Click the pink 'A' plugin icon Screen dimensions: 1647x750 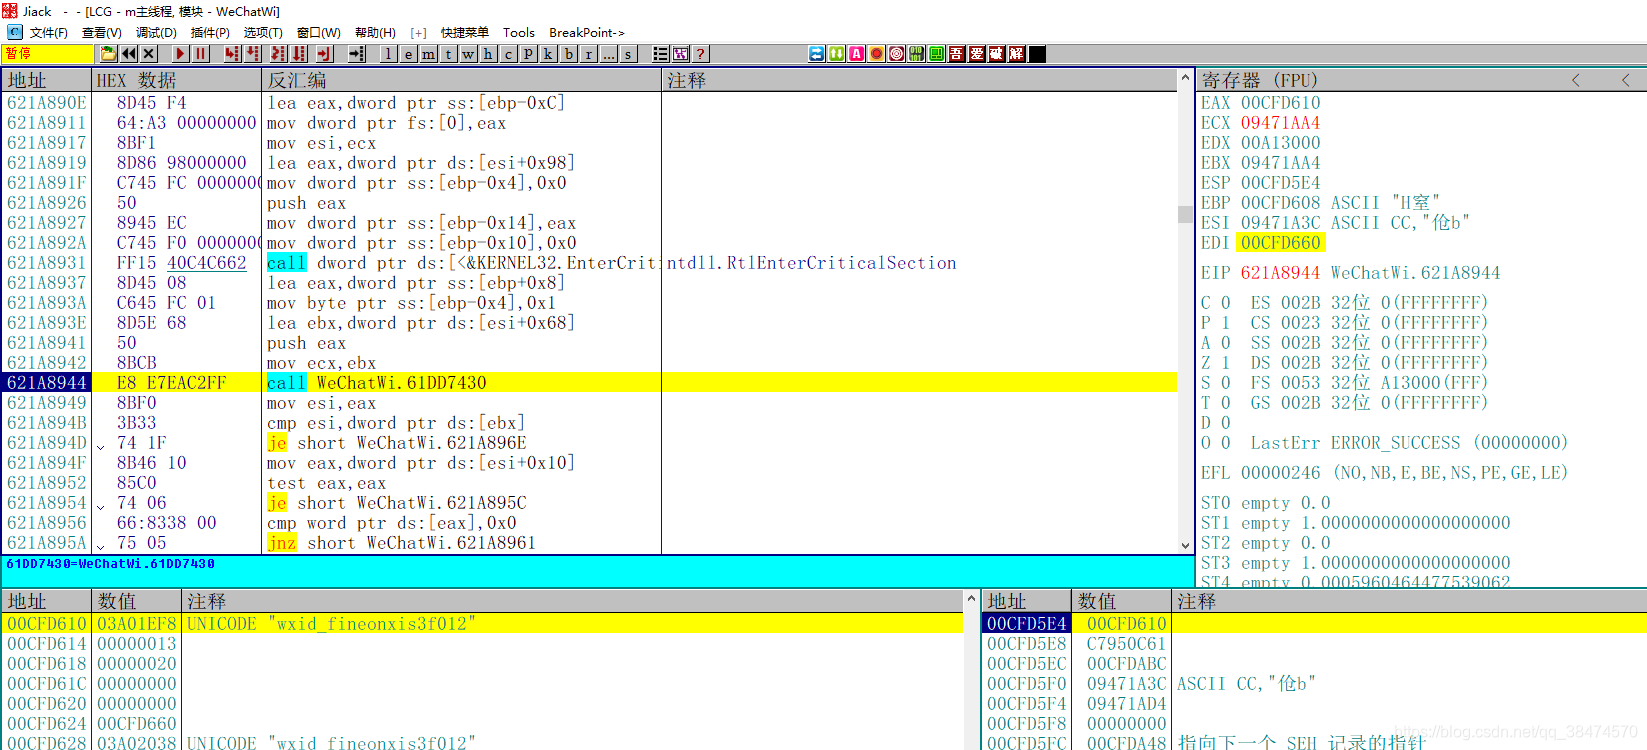tap(857, 54)
